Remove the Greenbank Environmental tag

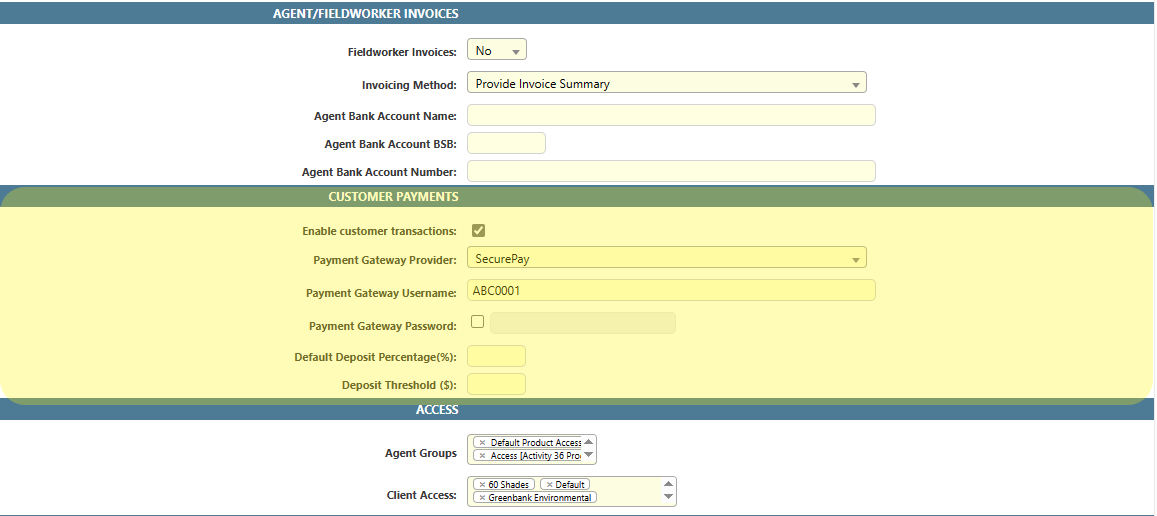482,498
